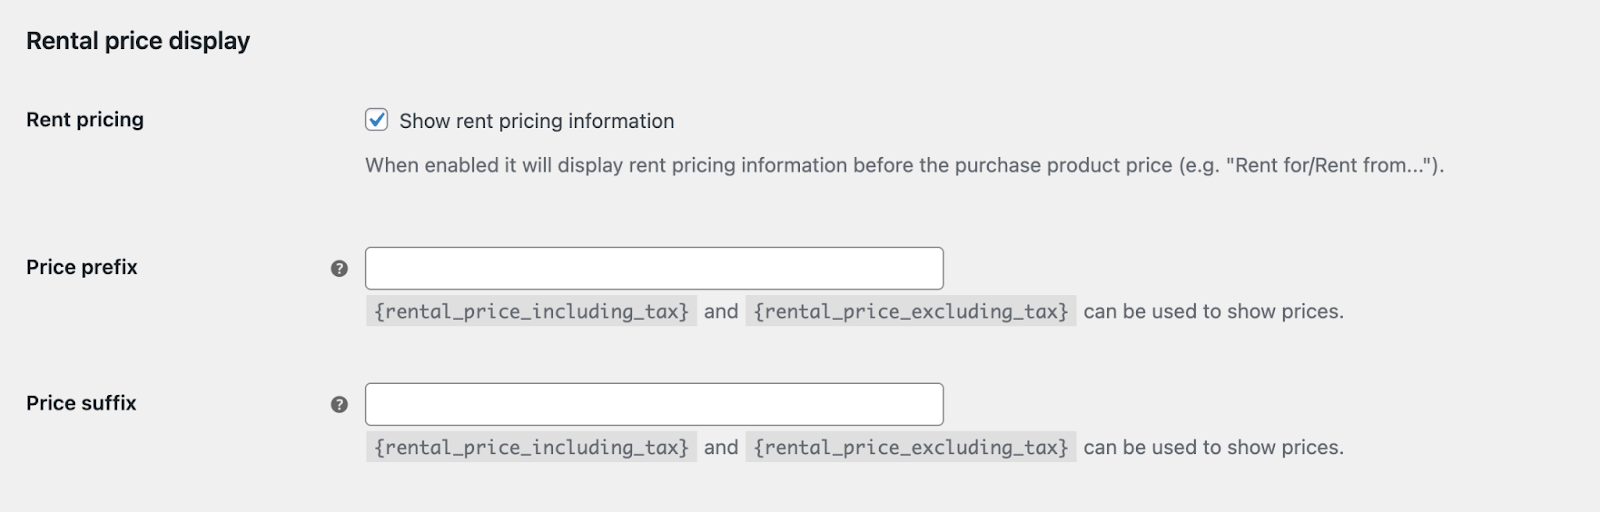
Task: Focus the Price prefix input field
Action: (x=654, y=268)
